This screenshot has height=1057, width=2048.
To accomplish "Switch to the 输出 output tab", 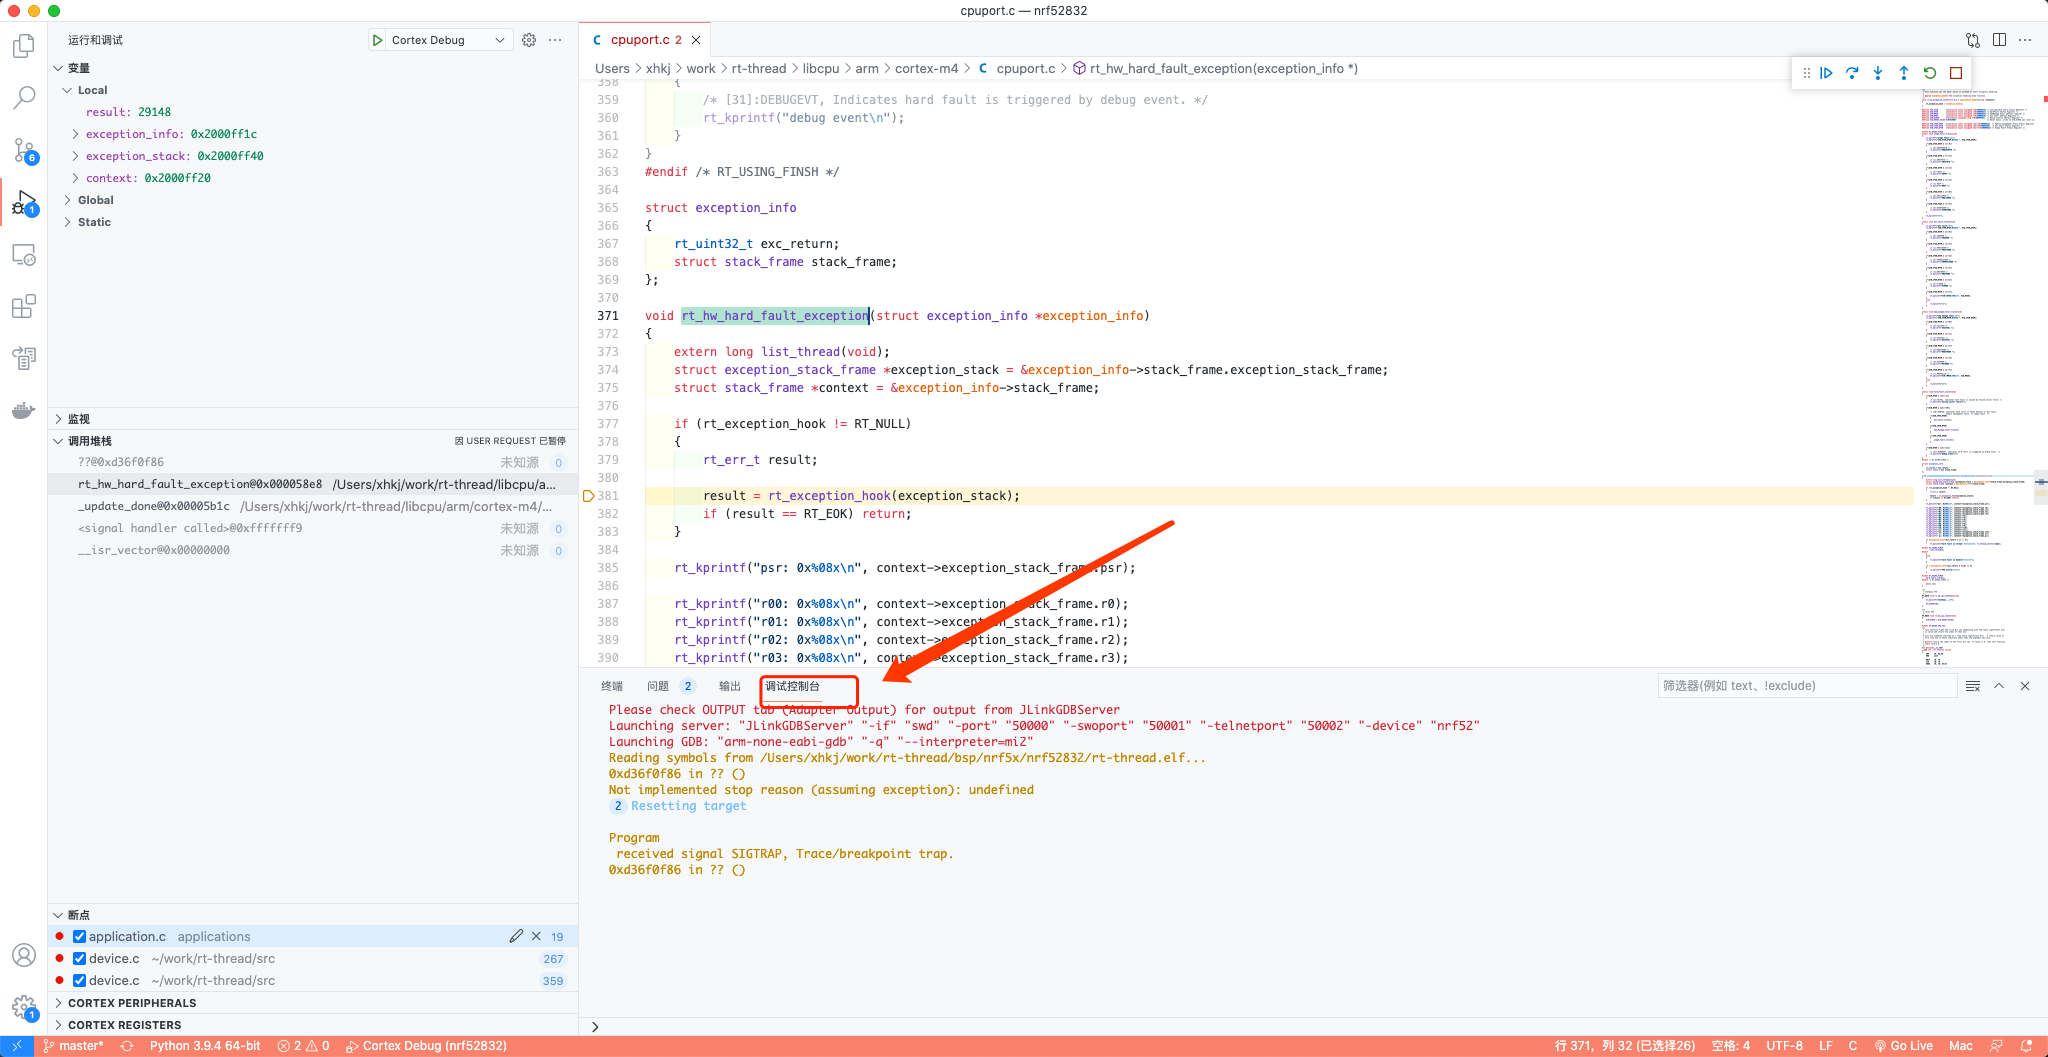I will (x=730, y=686).
